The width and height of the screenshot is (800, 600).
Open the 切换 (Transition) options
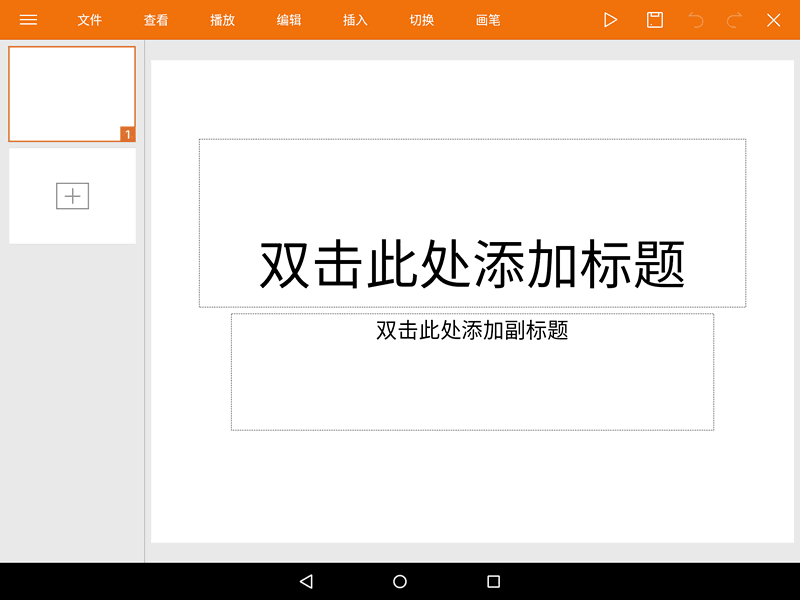pos(420,19)
